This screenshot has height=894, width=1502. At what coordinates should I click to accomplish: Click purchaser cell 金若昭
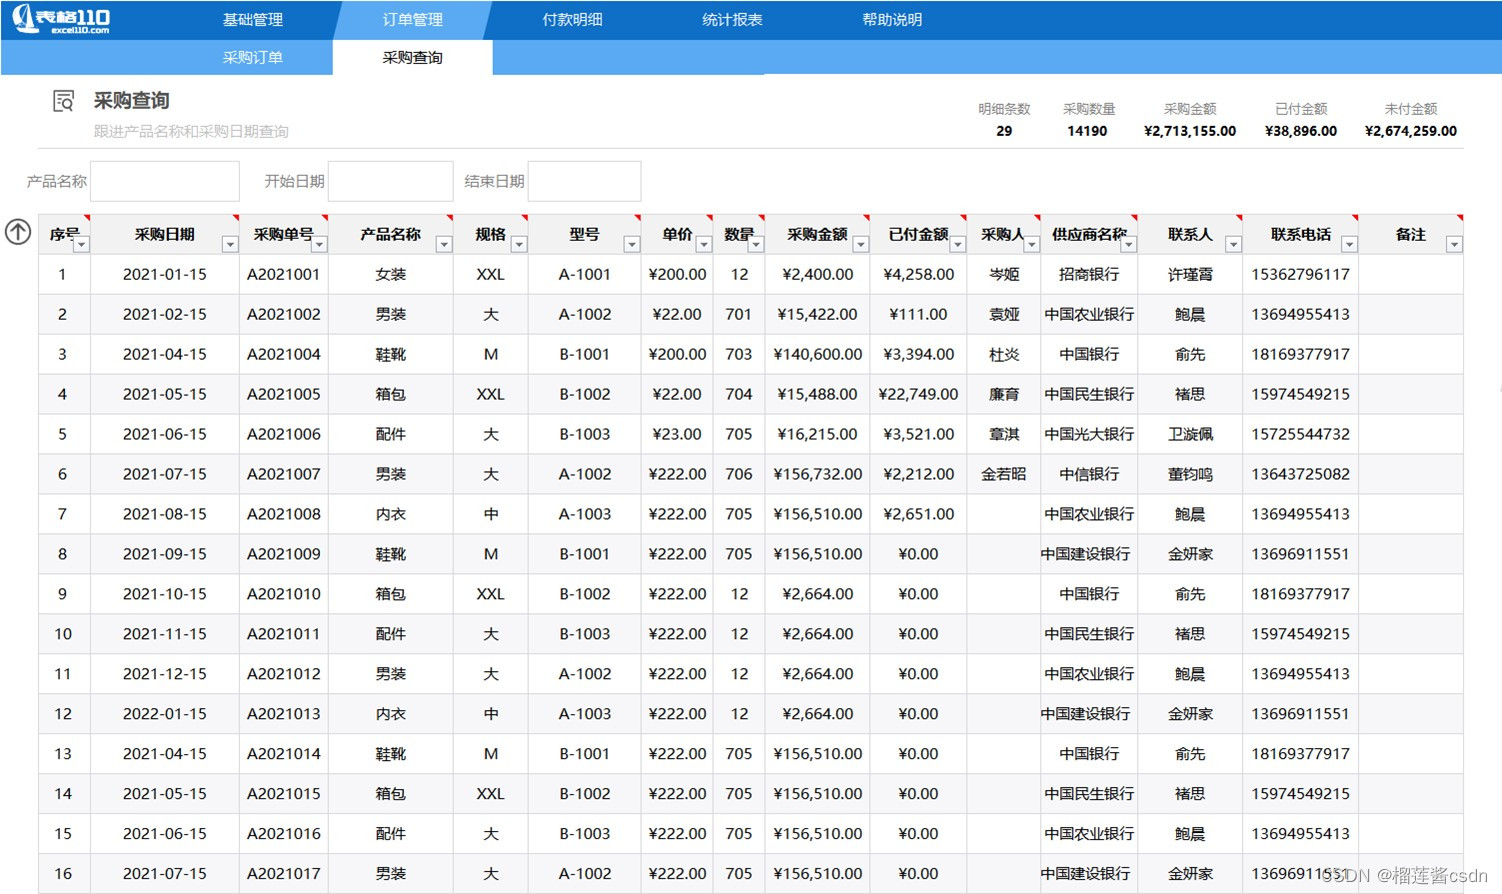(1004, 474)
